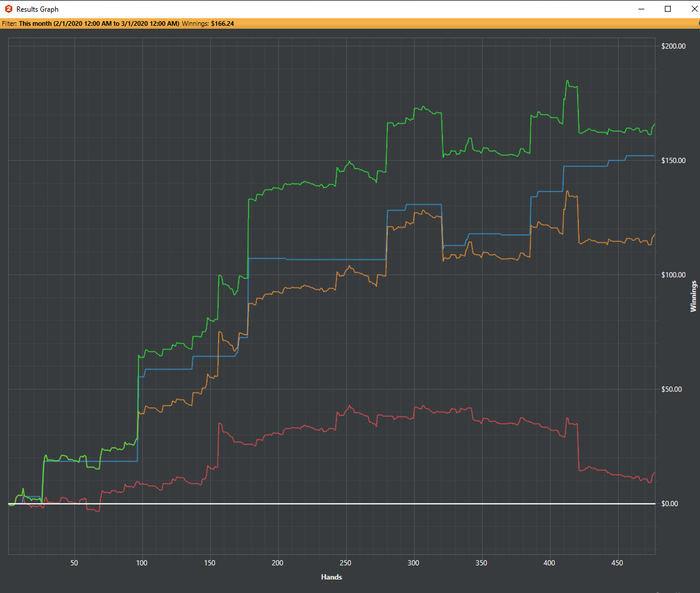Click the Results Graph window title
The width and height of the screenshot is (700, 593).
pyautogui.click(x=38, y=9)
